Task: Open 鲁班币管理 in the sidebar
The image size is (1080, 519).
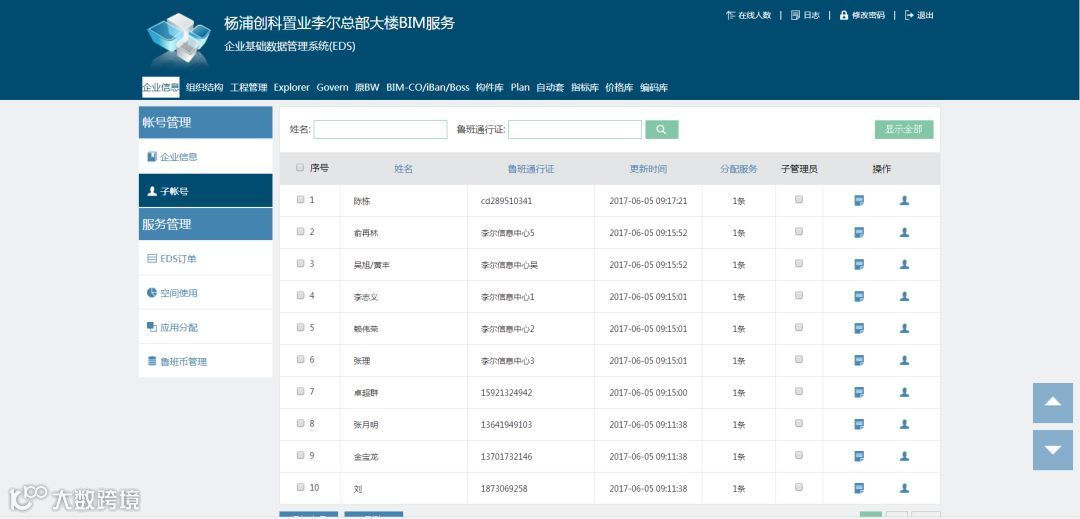Action: pos(205,361)
